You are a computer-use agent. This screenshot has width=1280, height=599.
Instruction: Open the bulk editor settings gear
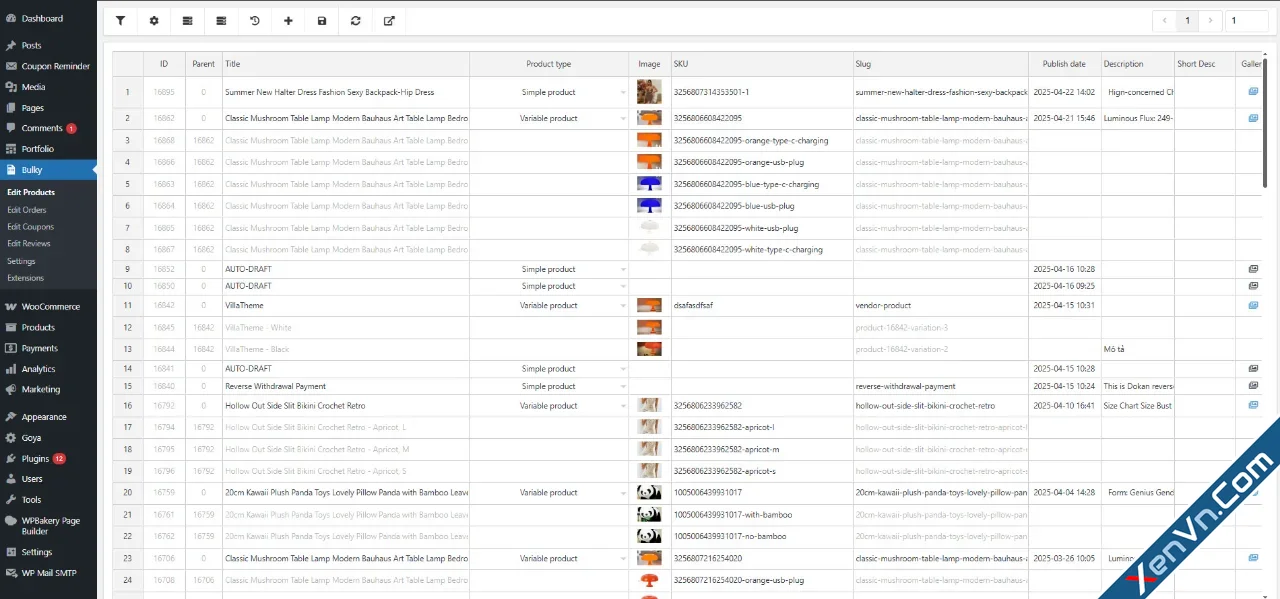coord(154,20)
